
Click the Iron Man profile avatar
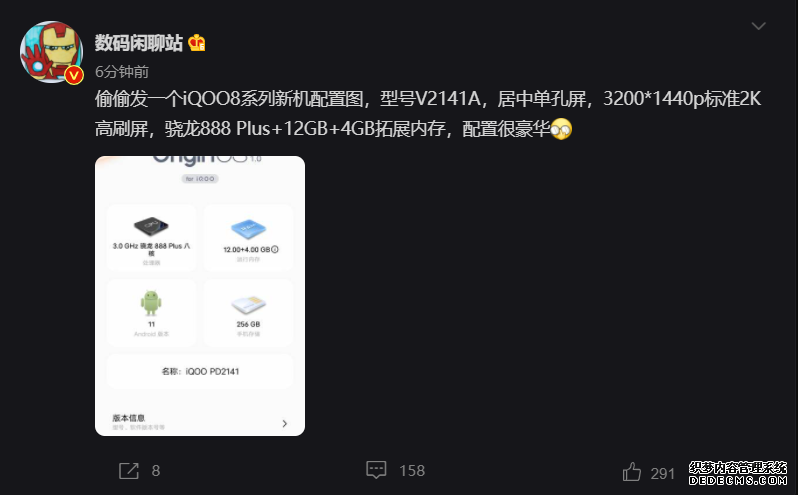[x=51, y=51]
